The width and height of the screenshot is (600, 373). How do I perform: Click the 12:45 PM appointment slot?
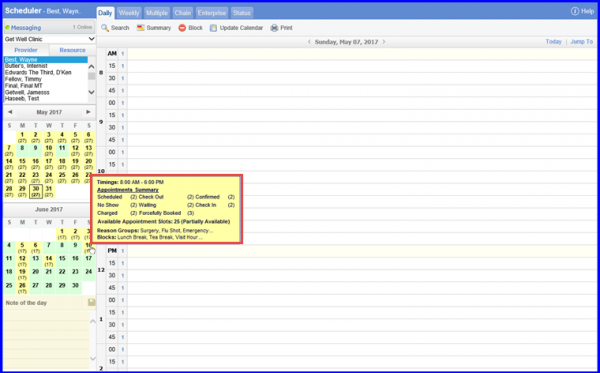[x=362, y=288]
